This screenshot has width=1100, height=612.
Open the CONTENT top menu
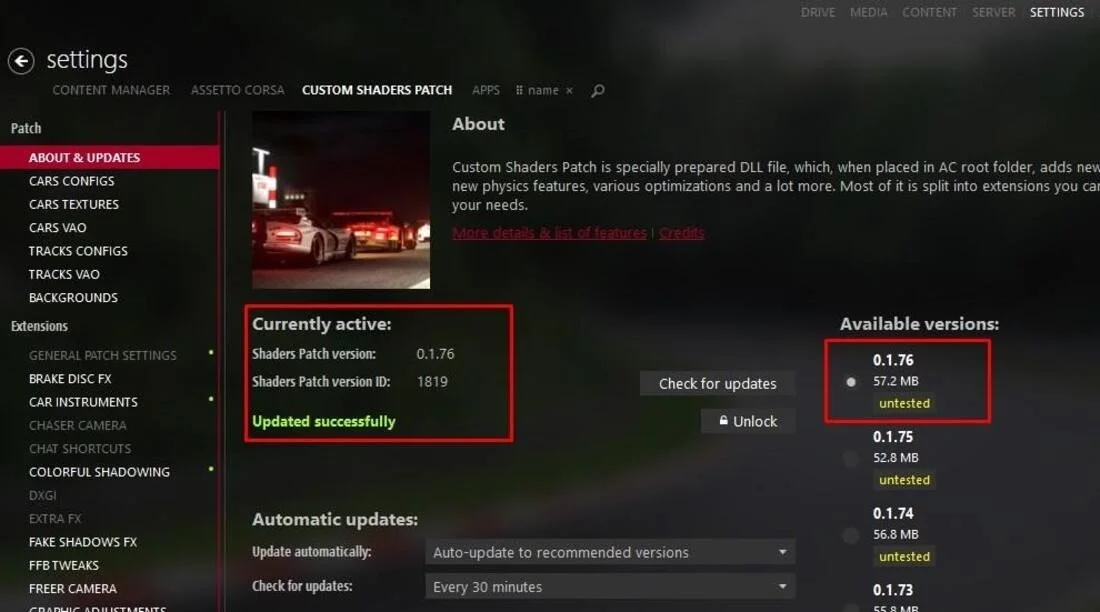[x=930, y=12]
